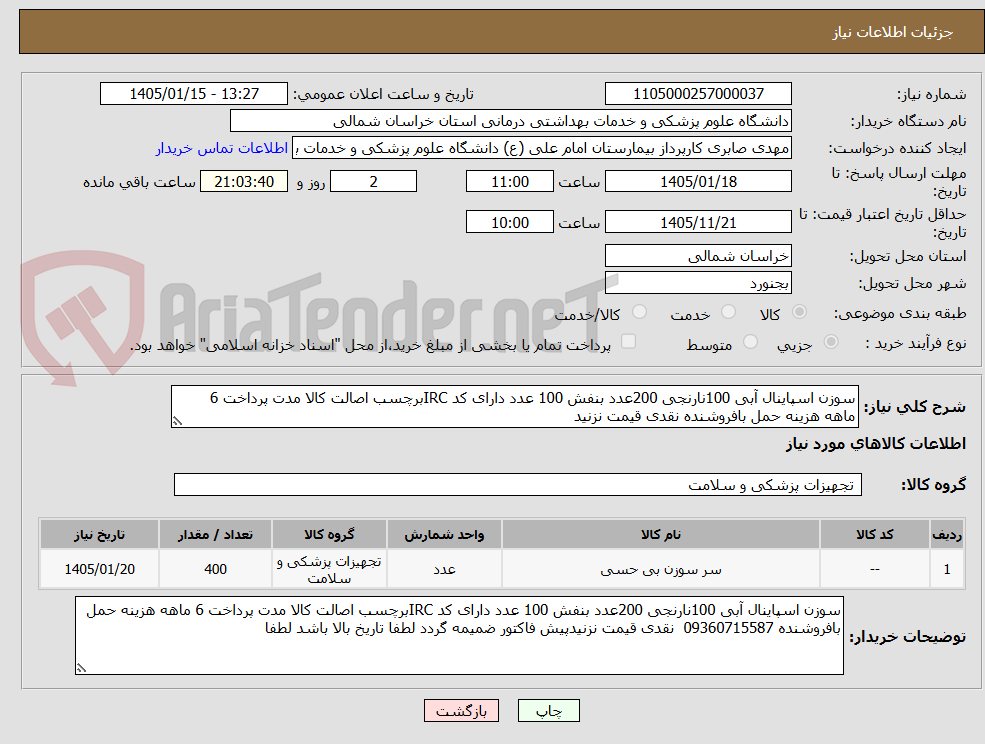Click the deadline time field 11:00
Screen dimensions: 985x744
click(509, 182)
